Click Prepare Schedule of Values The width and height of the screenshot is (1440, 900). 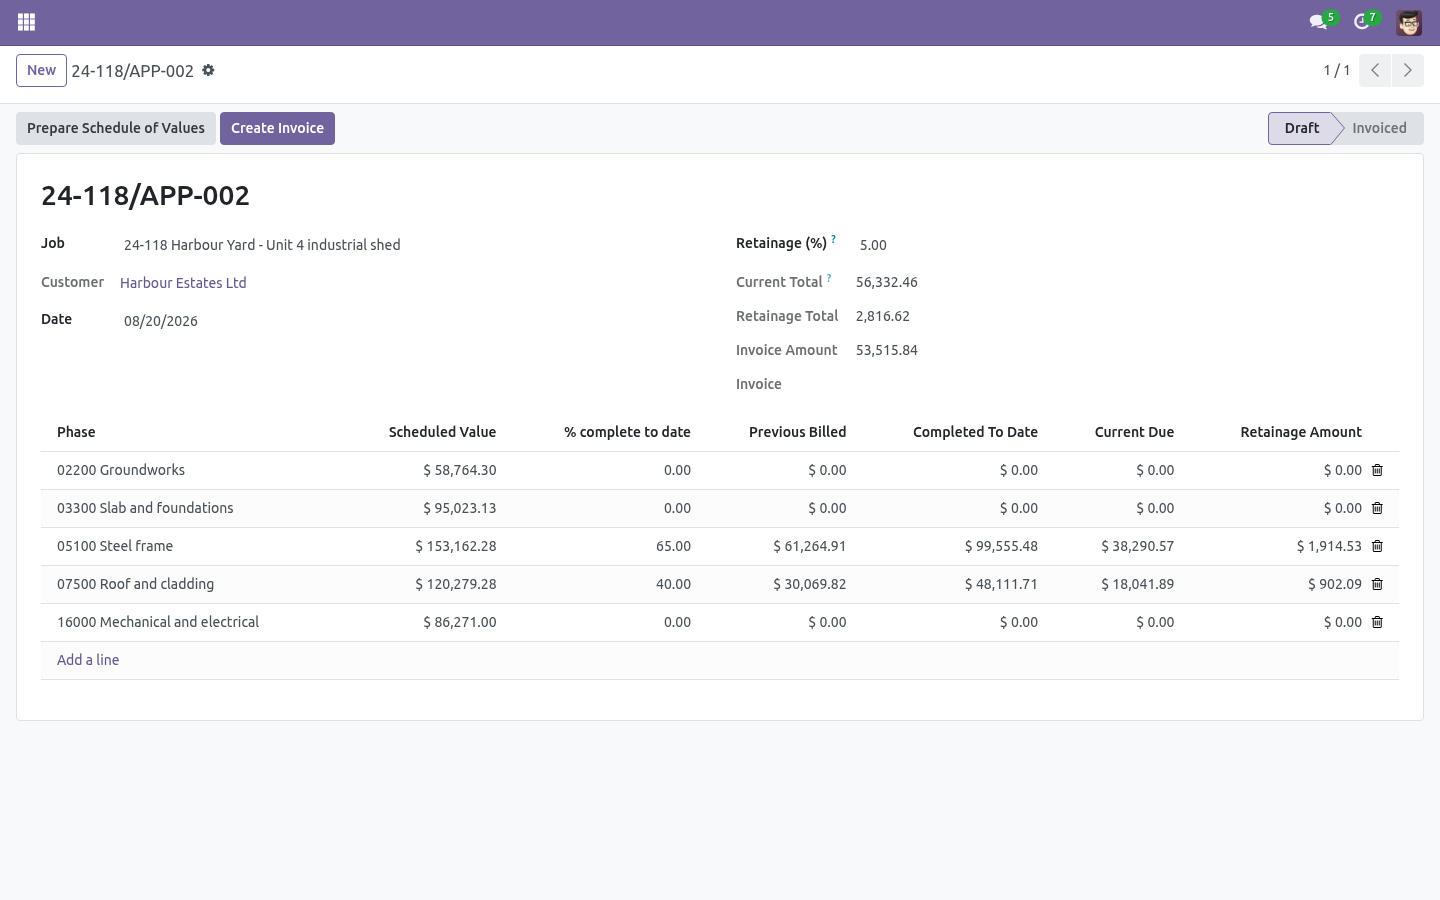tap(116, 128)
